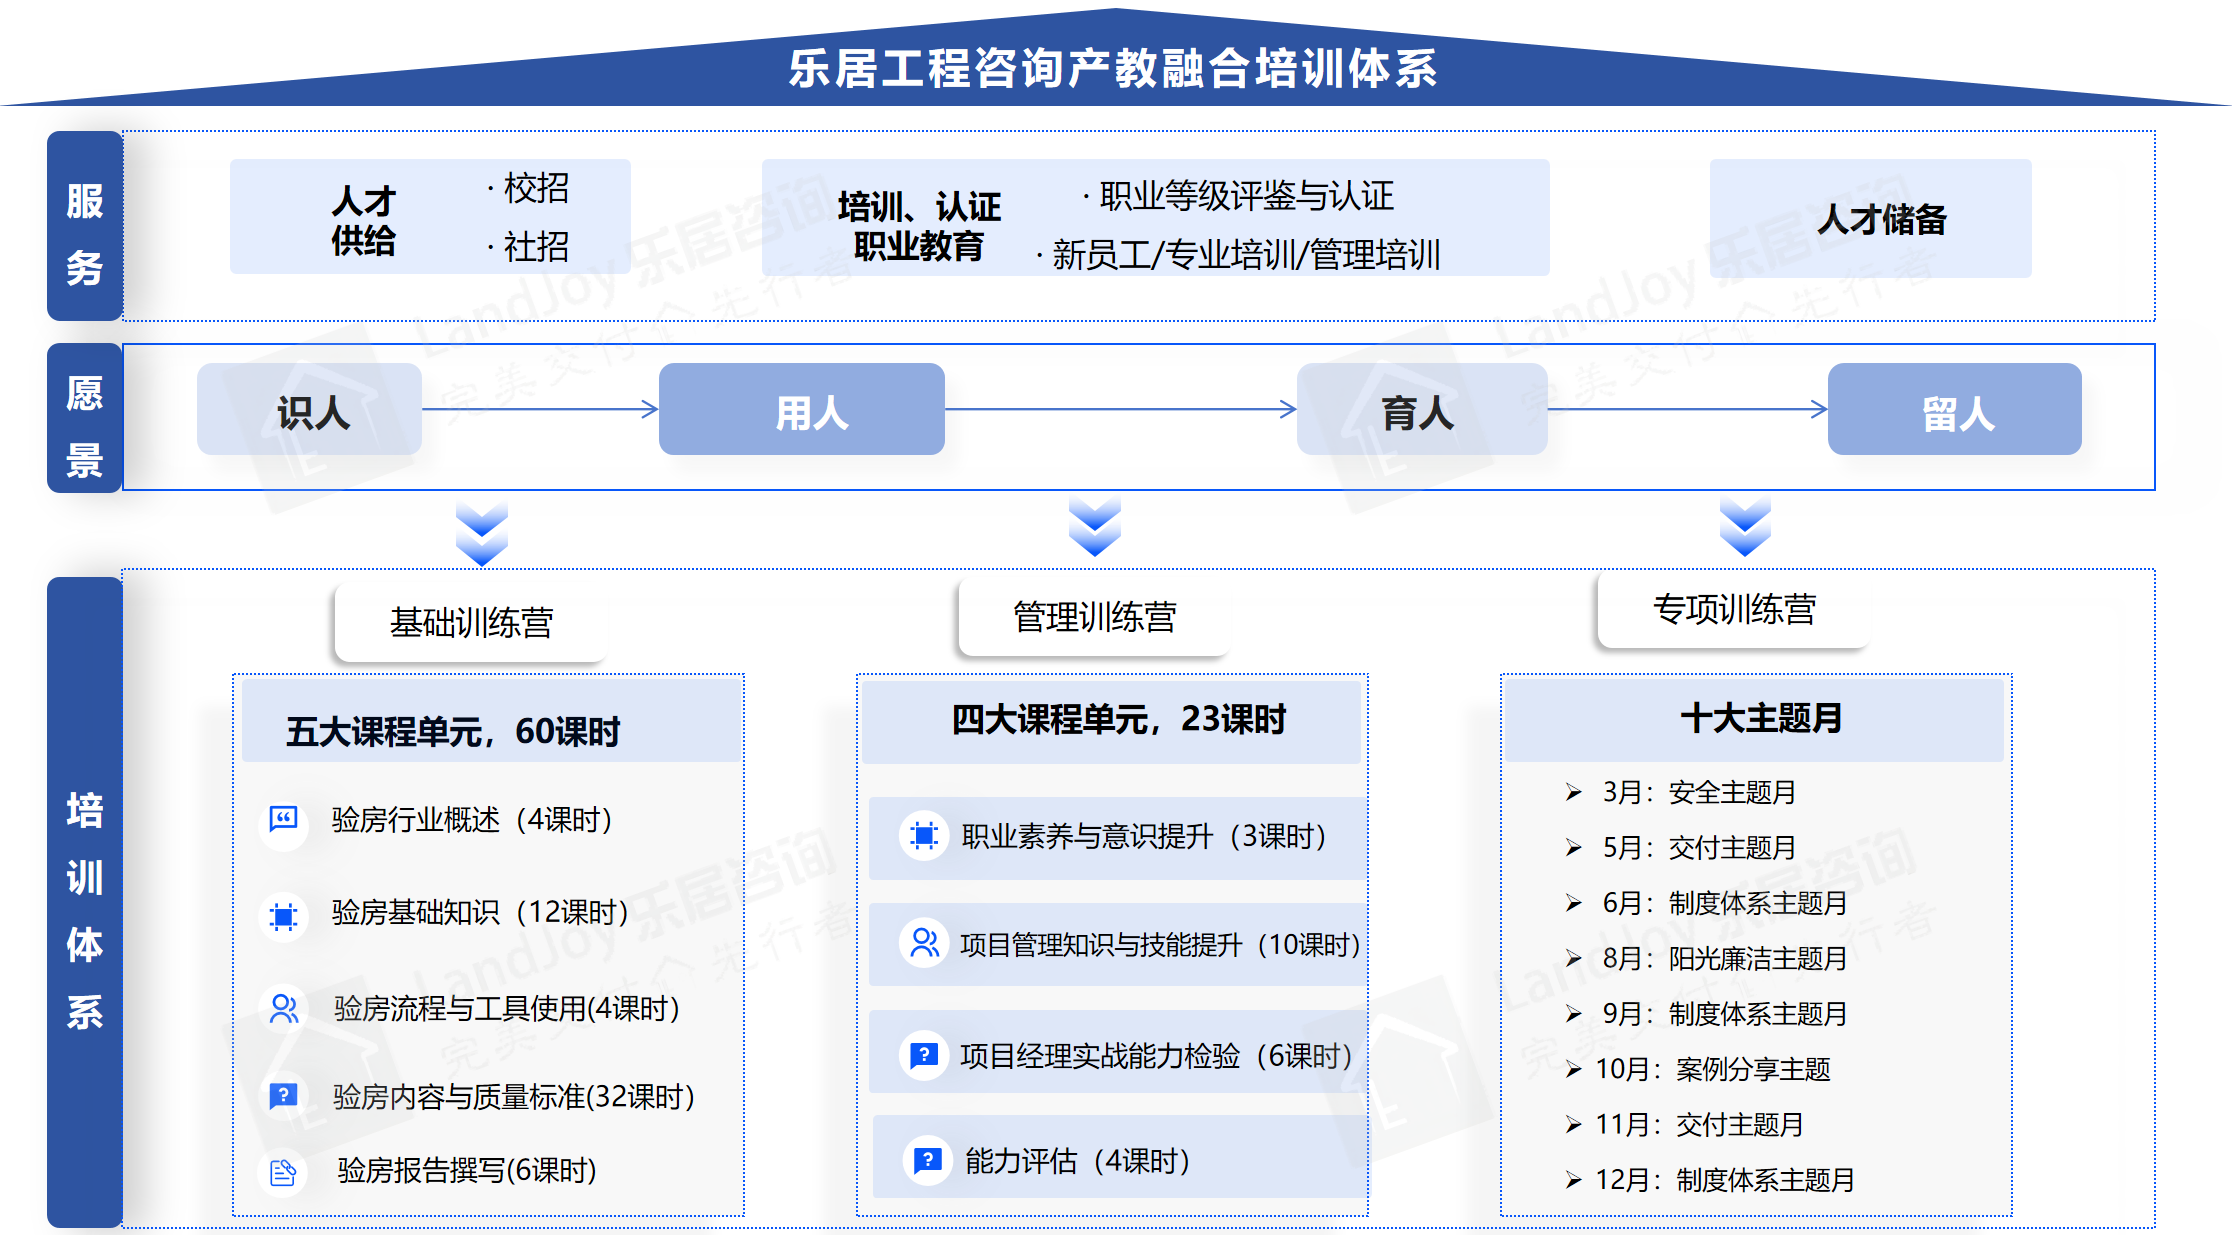This screenshot has width=2232, height=1235.
Task: Click the text 3月：安全主题月
Action: (1699, 793)
